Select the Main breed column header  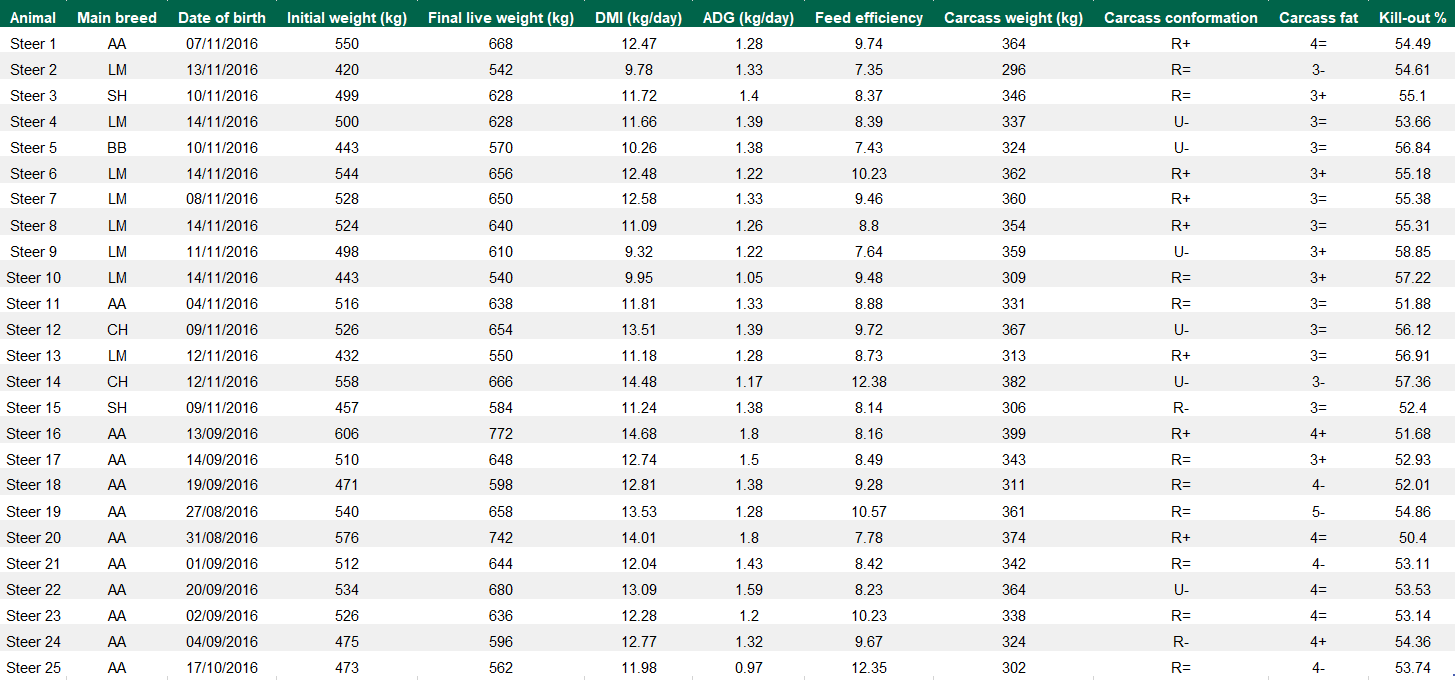117,18
